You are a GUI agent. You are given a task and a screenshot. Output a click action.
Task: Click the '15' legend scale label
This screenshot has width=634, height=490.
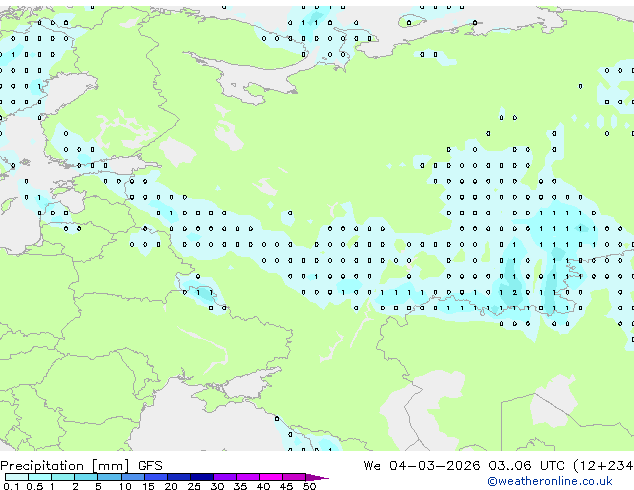[x=148, y=486]
